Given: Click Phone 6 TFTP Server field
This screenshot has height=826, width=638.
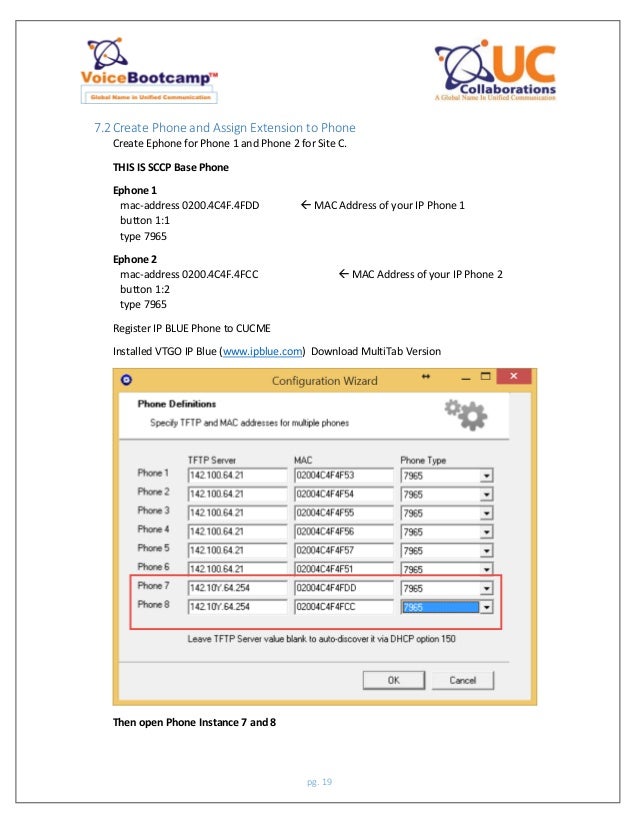Looking at the screenshot, I should click(x=237, y=568).
